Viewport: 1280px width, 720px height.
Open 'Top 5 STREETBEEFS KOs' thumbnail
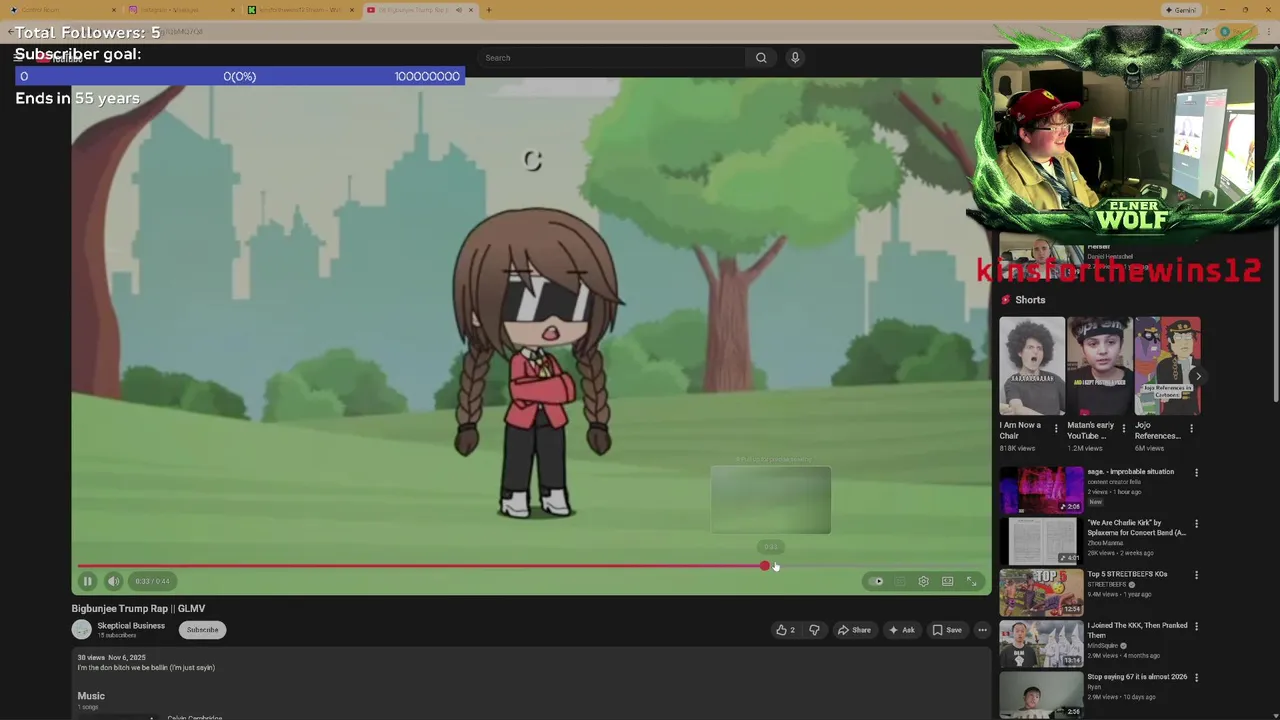click(x=1041, y=592)
